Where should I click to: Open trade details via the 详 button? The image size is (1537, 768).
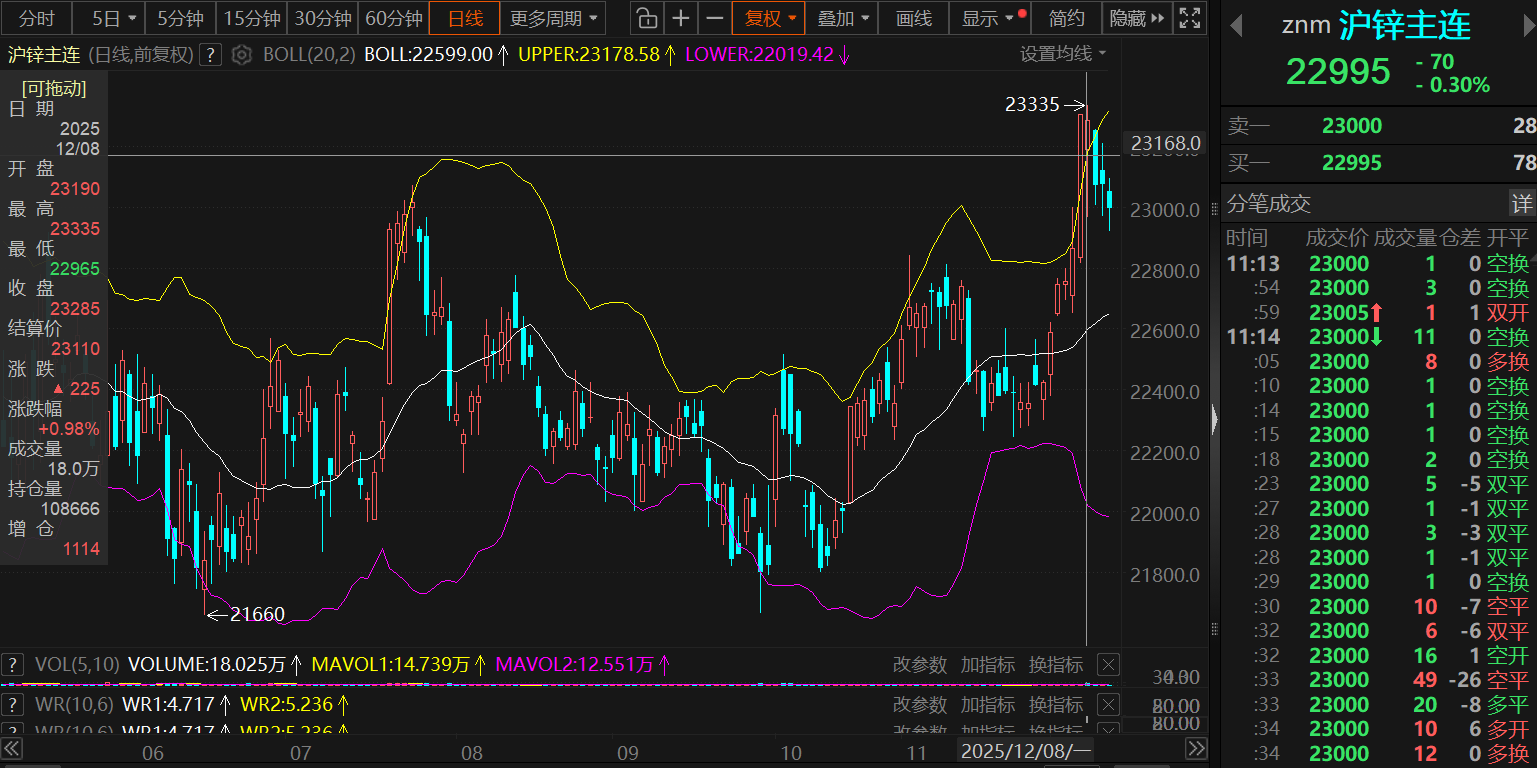1521,204
